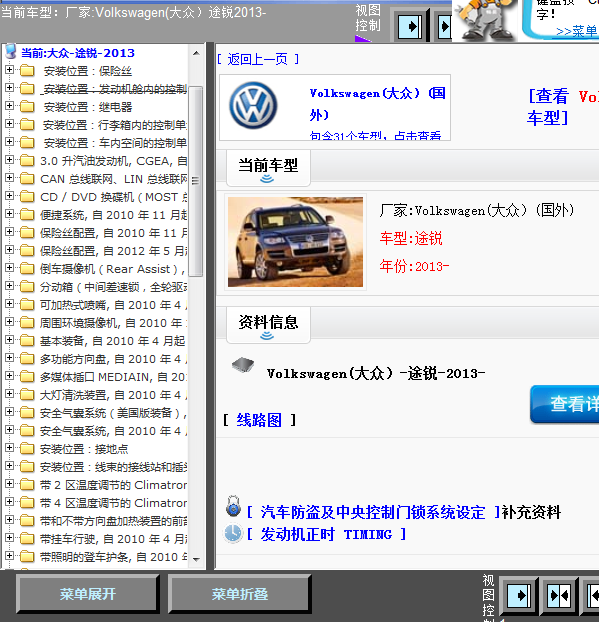Viewport: 599px width, 622px height.
Task: Select 带 4 区温度调节的 Climatronic row
Action: (x=113, y=503)
